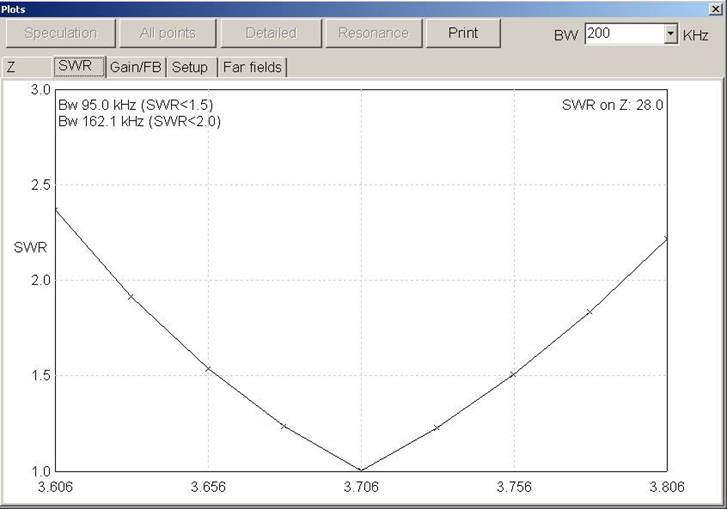Click the Resonance button
Screen dimensions: 727x509
tap(374, 33)
